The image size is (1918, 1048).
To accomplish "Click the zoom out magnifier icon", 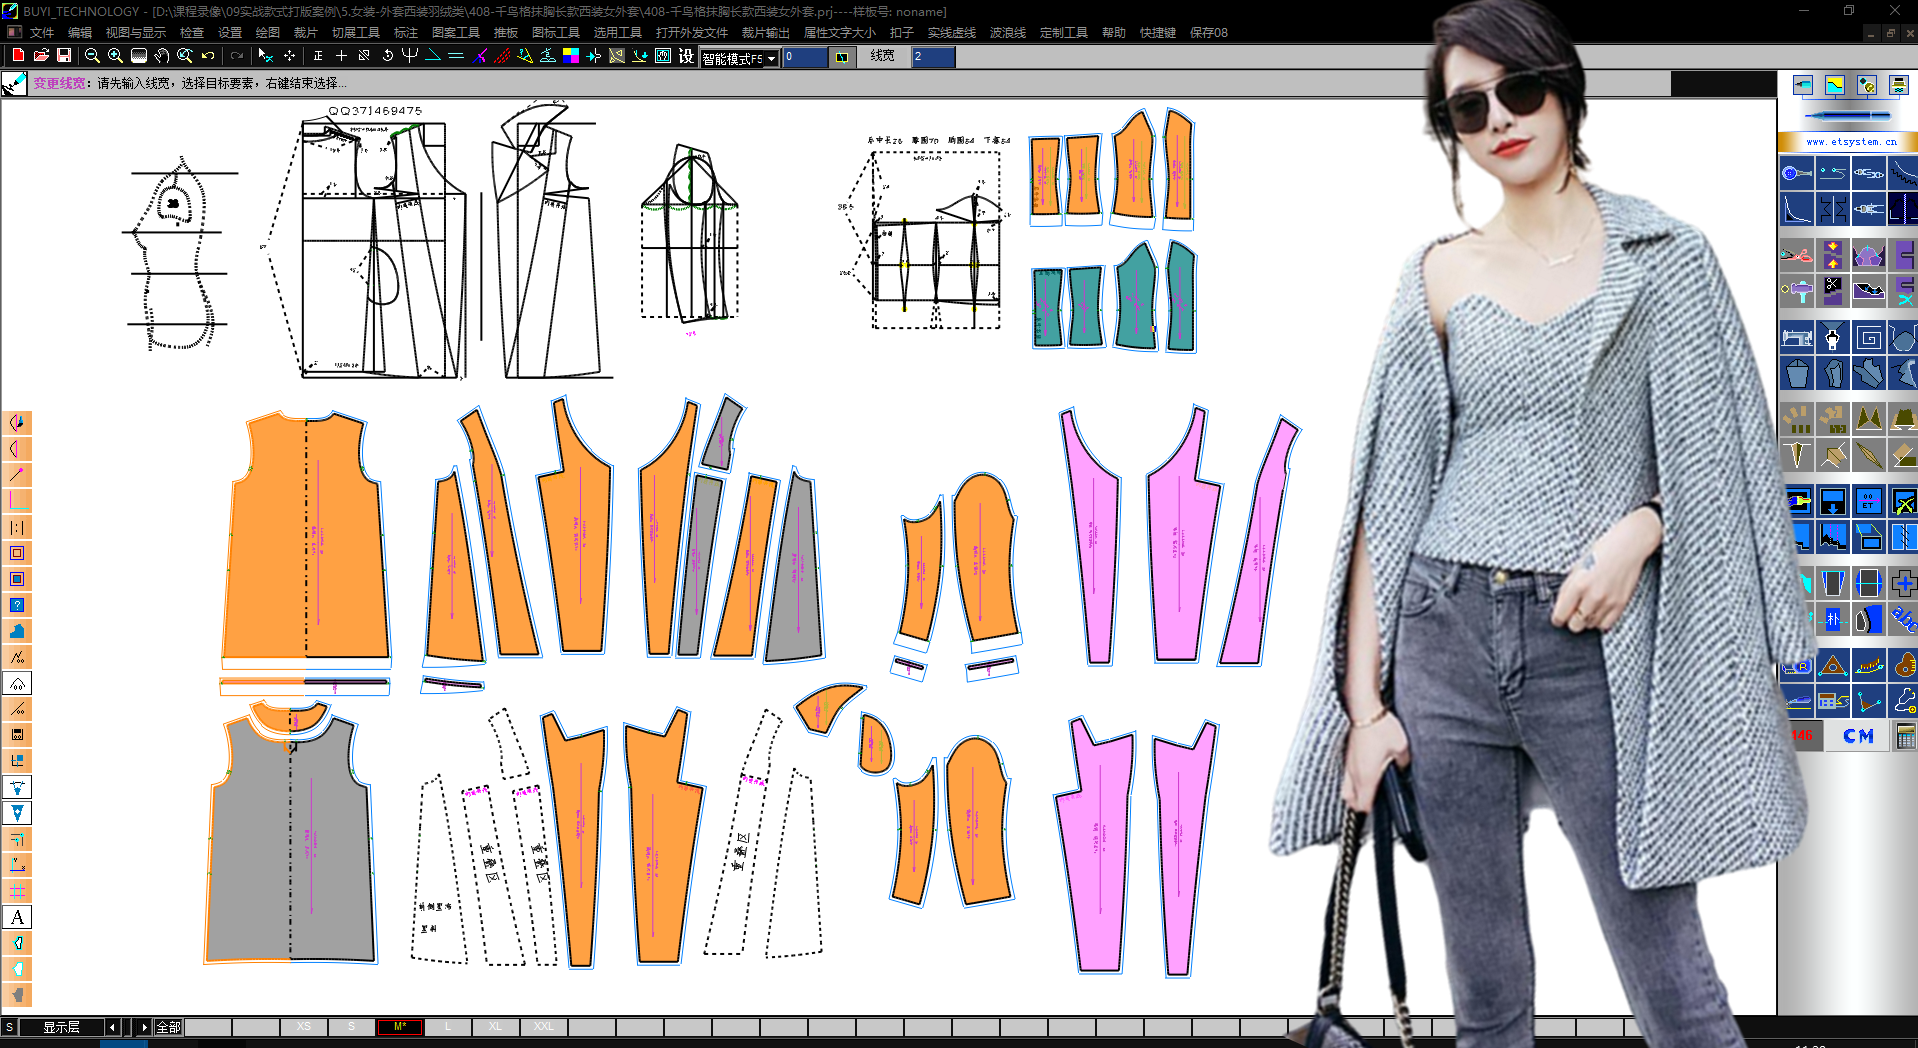I will click(x=92, y=56).
